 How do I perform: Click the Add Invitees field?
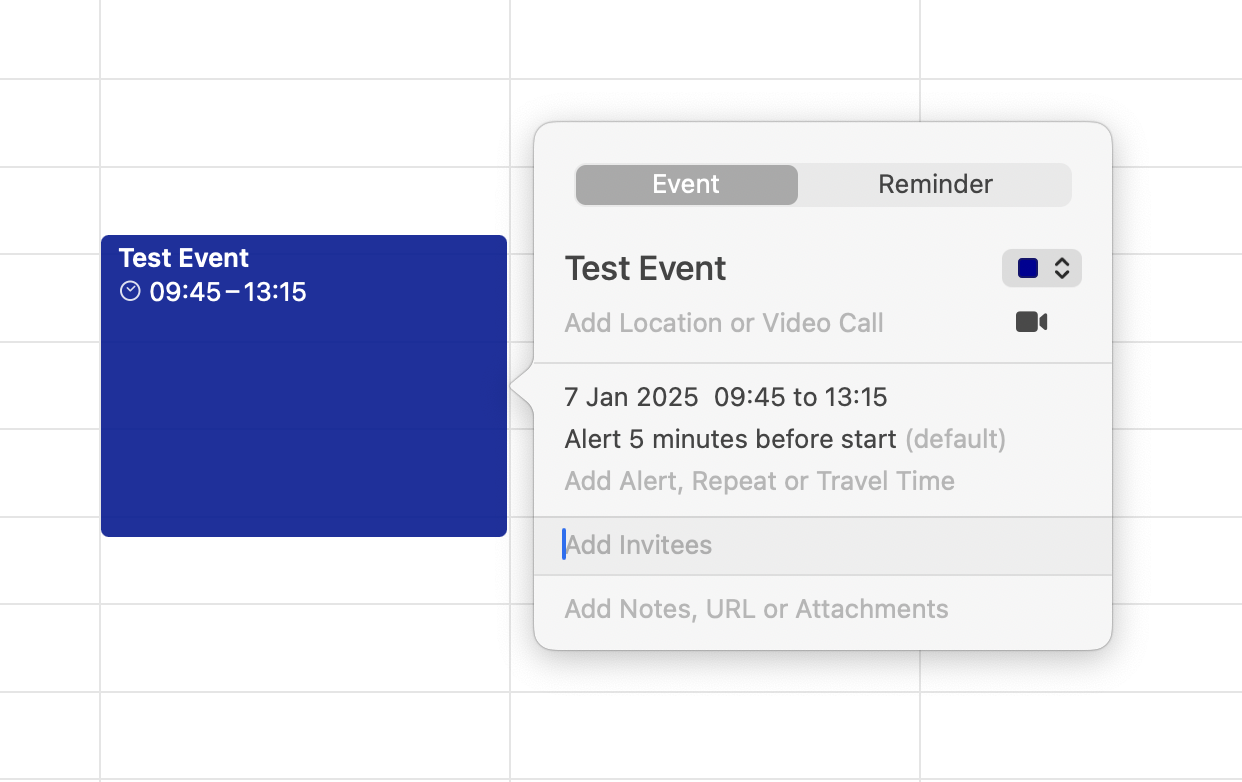[640, 545]
